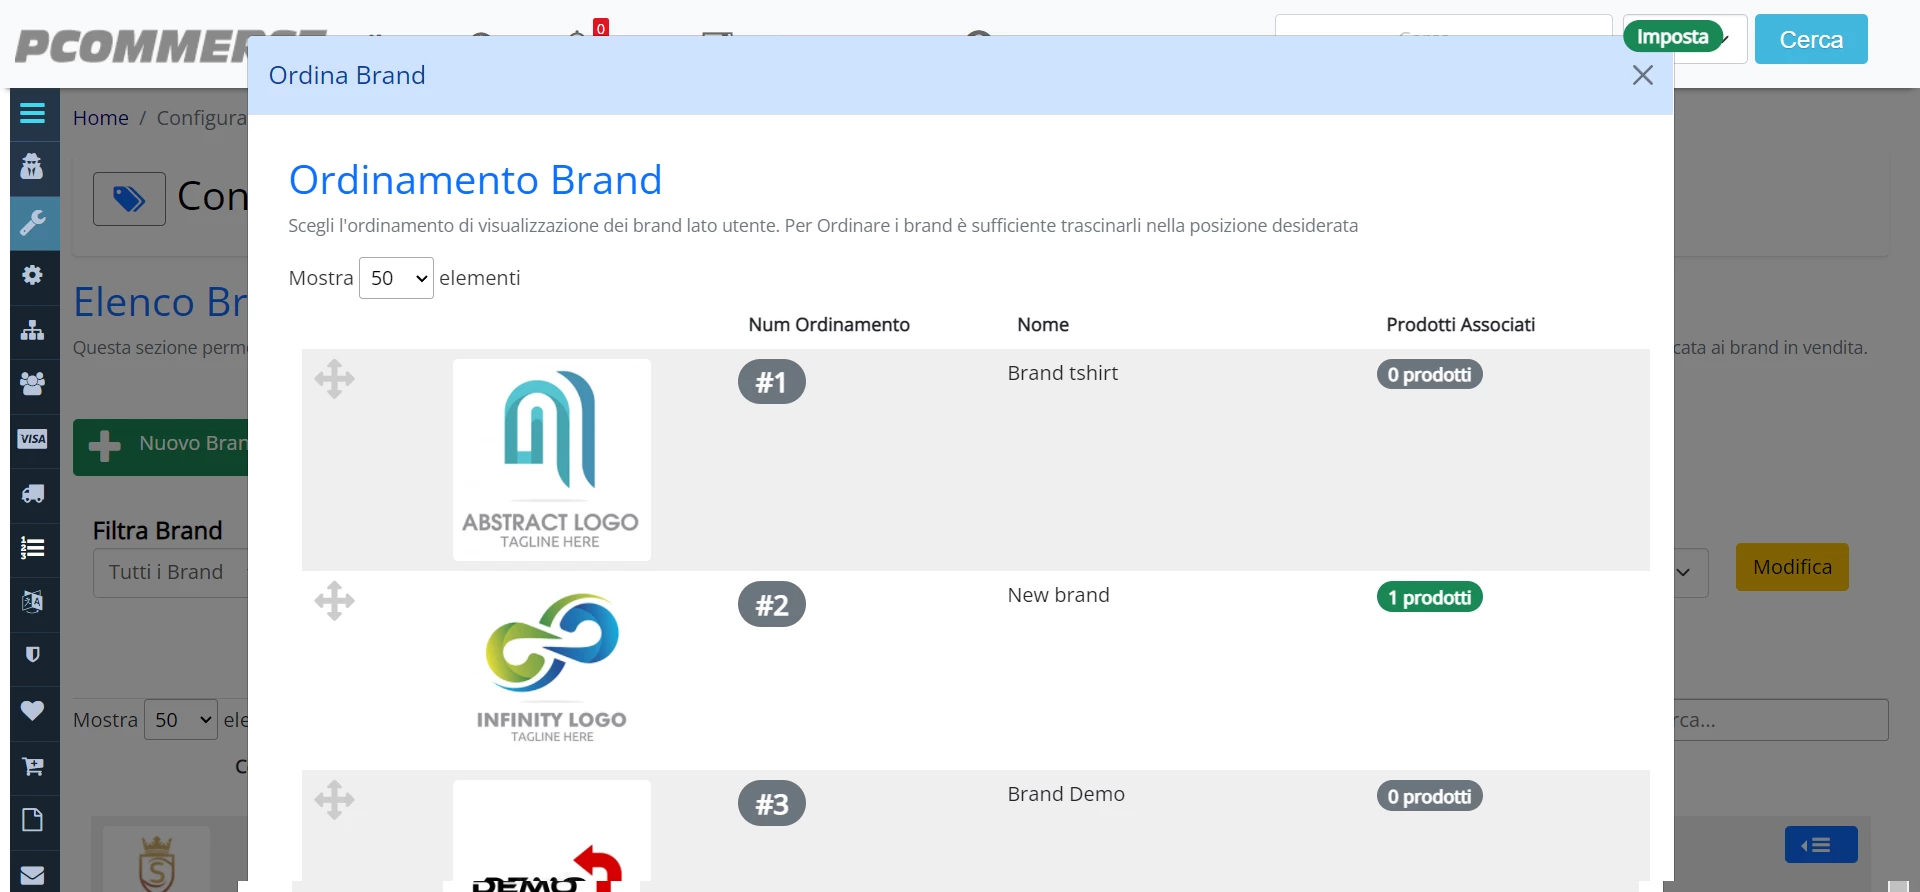
Task: Open the gear settings sidebar icon
Action: tap(33, 275)
